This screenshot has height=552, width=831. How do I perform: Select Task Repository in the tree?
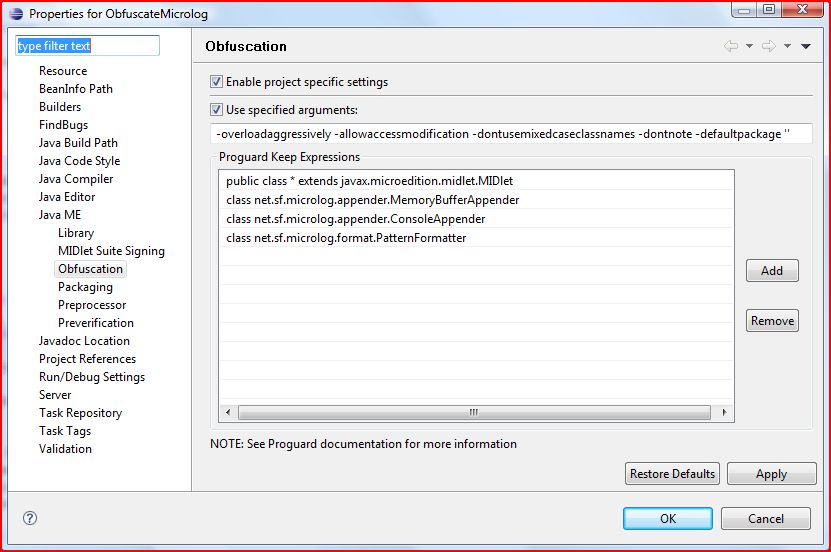coord(81,413)
